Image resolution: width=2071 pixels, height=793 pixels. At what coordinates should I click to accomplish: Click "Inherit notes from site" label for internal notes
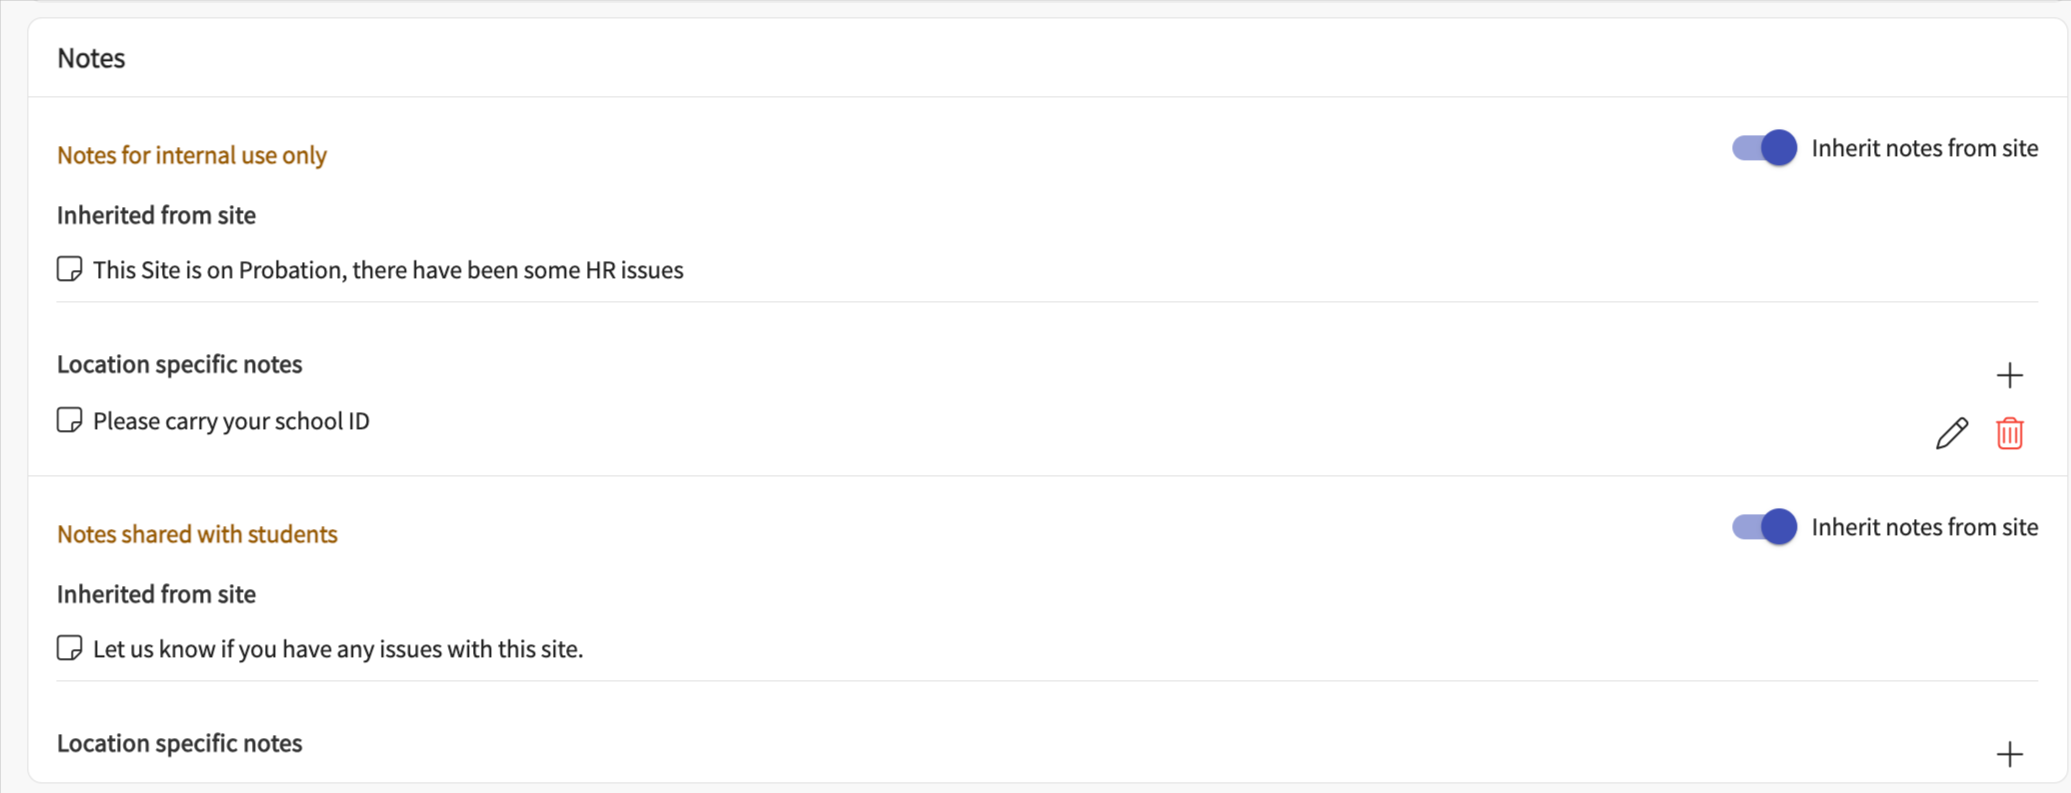[x=1924, y=148]
